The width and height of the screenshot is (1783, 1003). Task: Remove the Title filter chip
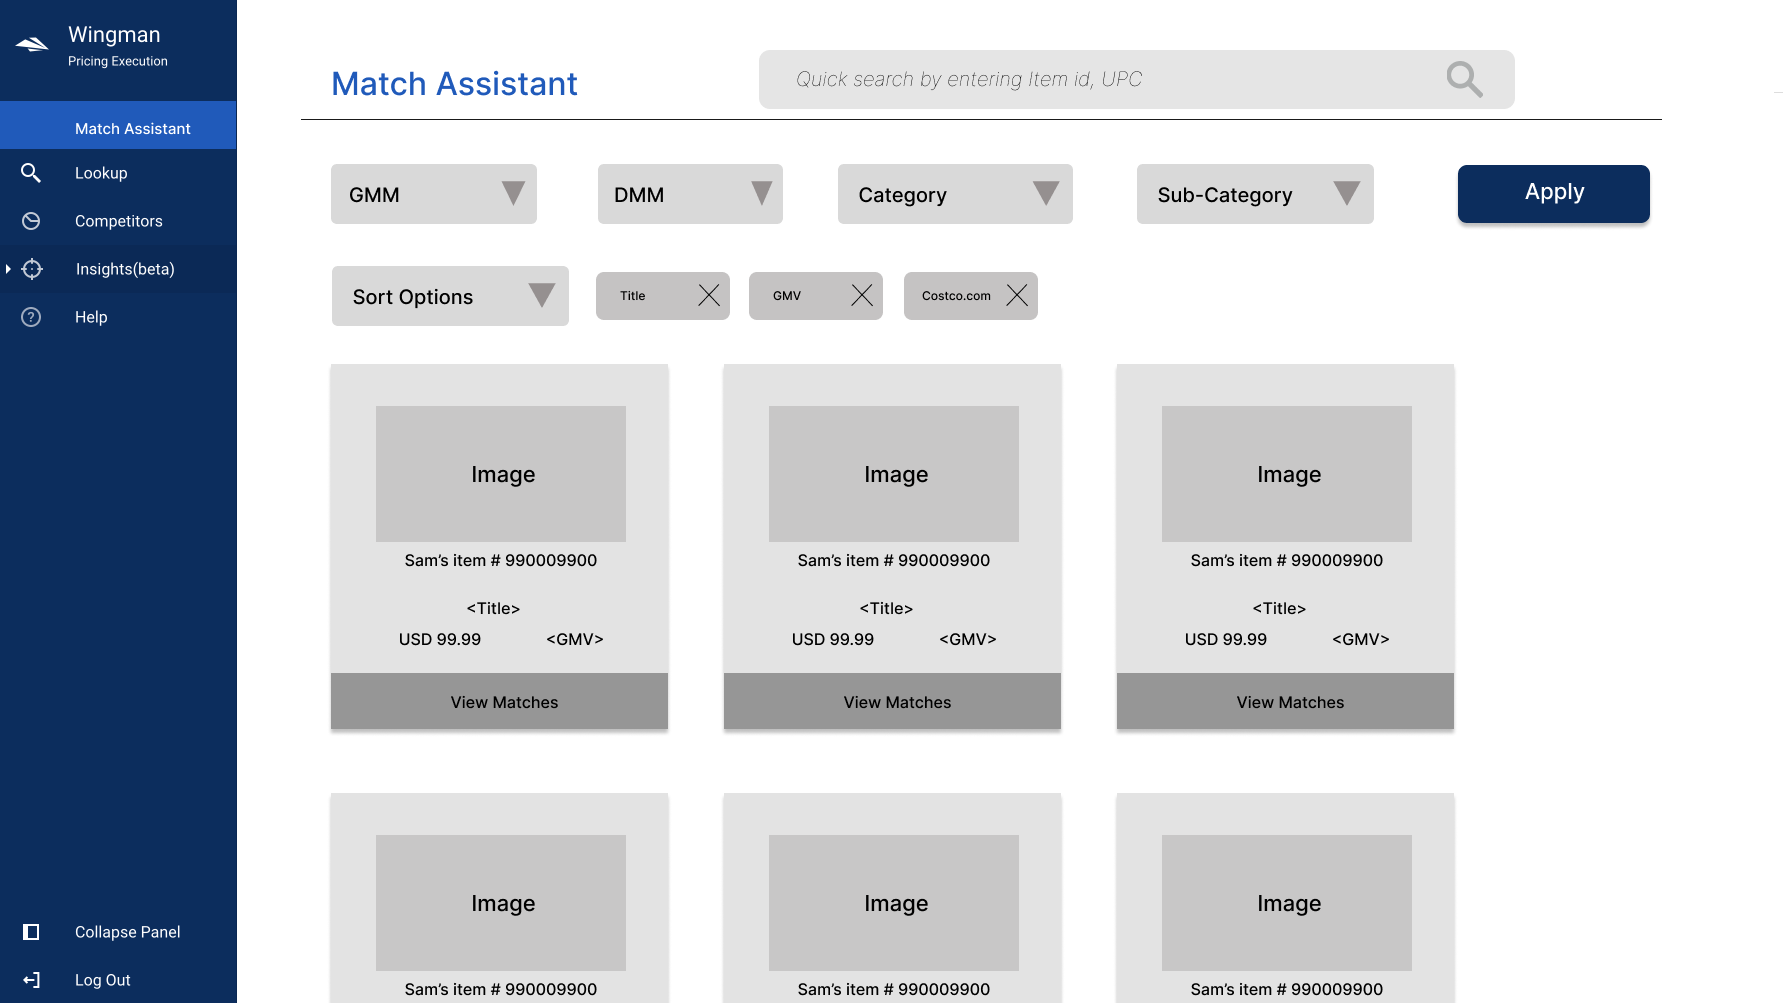tap(709, 295)
